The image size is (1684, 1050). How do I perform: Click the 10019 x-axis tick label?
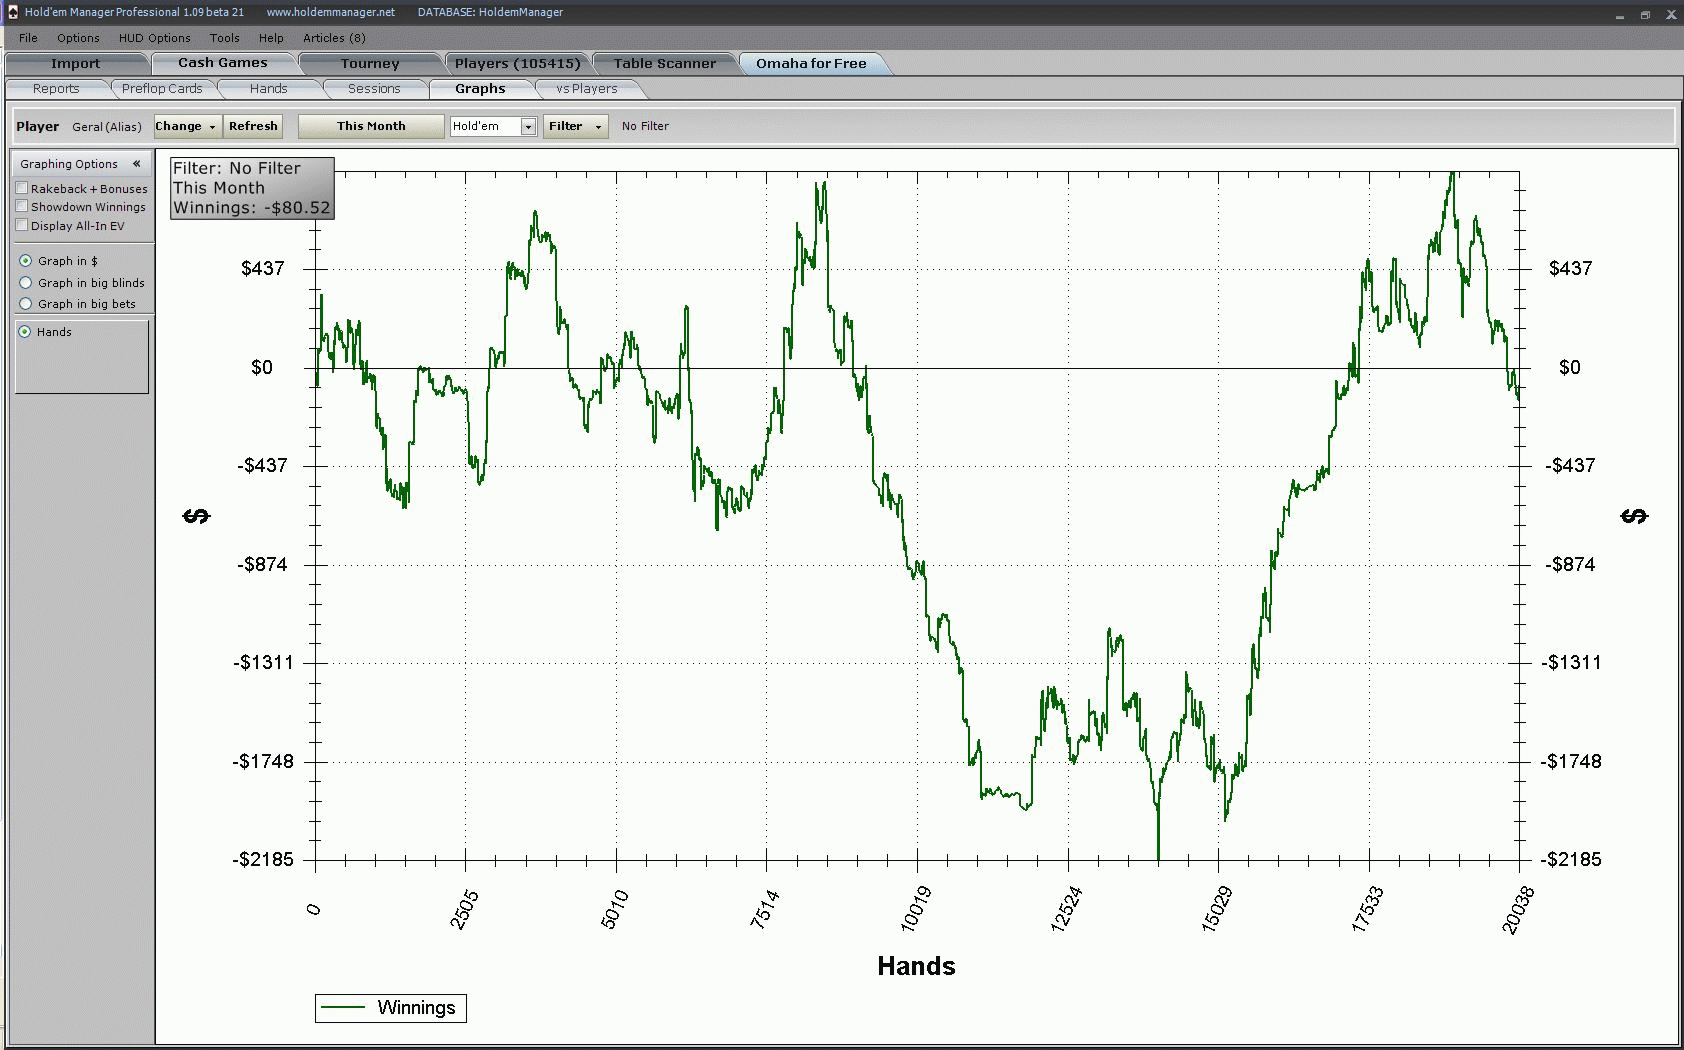pyautogui.click(x=916, y=908)
